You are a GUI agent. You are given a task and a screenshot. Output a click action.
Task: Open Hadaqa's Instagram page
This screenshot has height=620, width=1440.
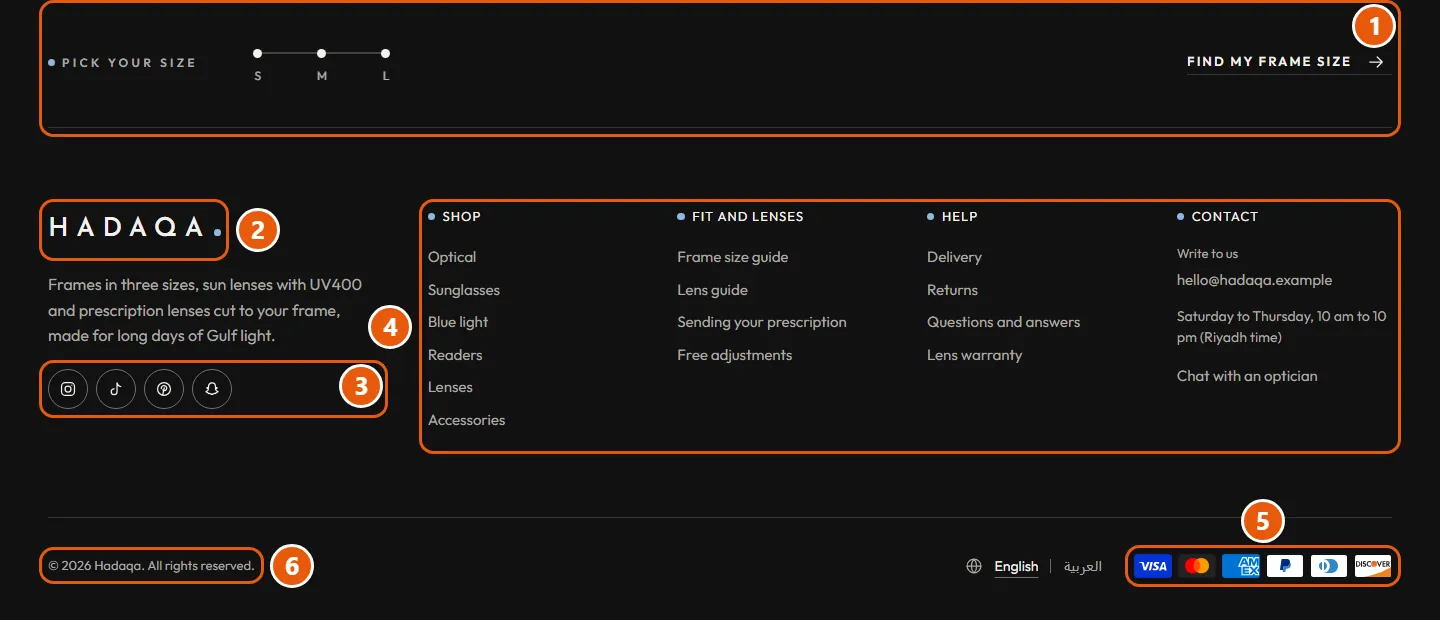tap(68, 389)
